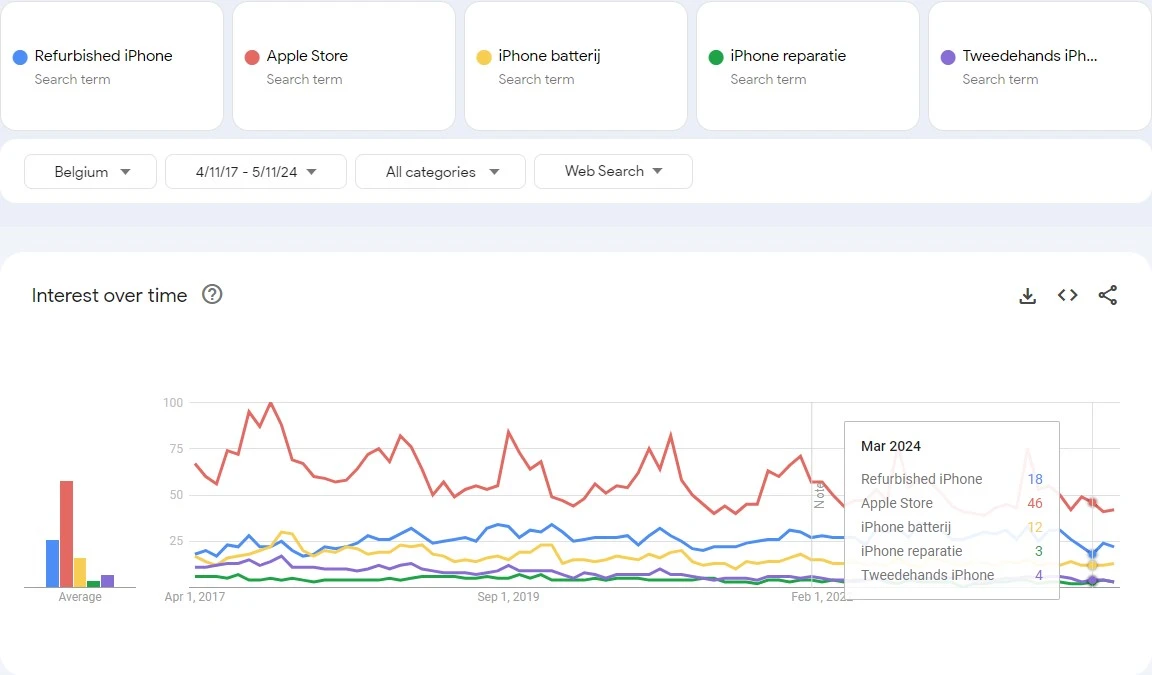
Task: Click the Tweedehands iPhone search term
Action: tap(1030, 56)
